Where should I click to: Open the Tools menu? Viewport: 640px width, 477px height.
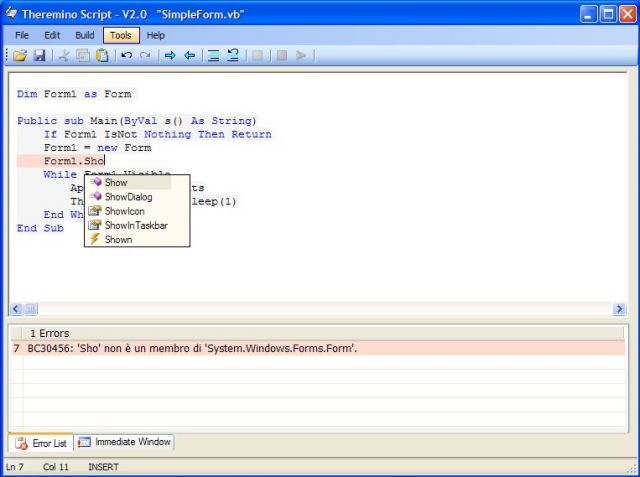pyautogui.click(x=120, y=35)
